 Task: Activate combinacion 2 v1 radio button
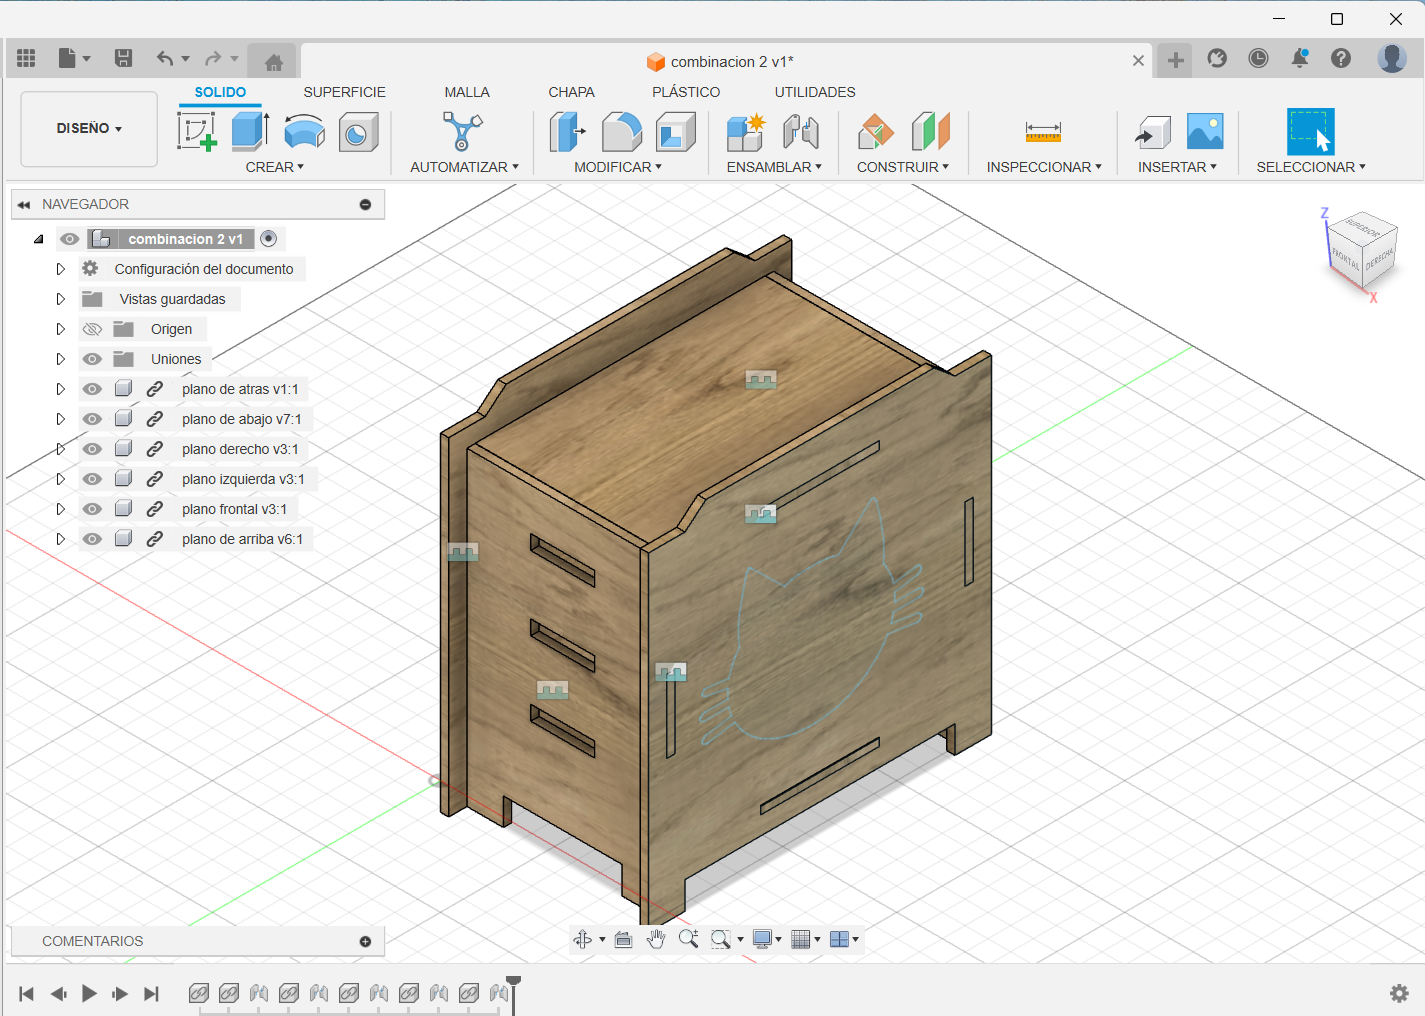point(268,238)
